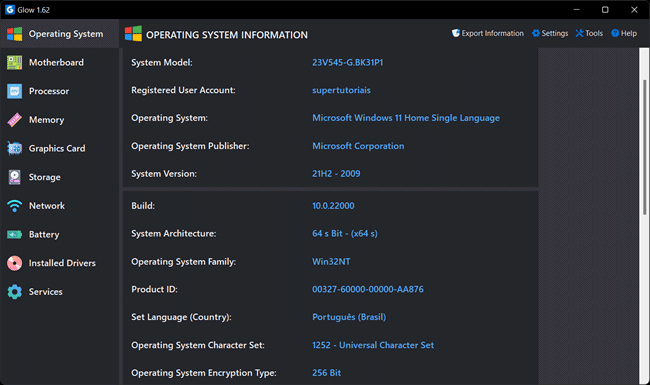Image resolution: width=650 pixels, height=385 pixels.
Task: Click the Product ID value text
Action: [x=368, y=289]
